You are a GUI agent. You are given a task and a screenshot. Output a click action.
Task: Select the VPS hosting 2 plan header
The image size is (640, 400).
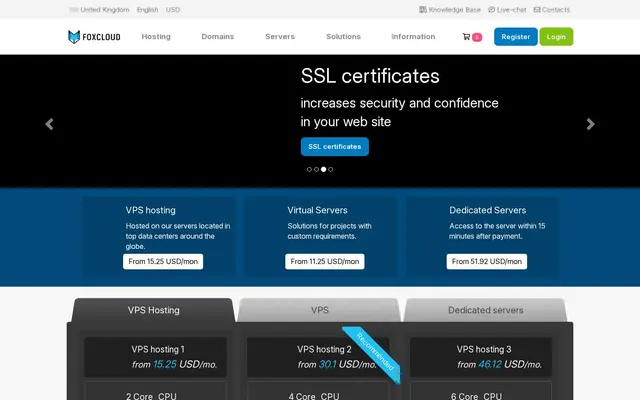tap(318, 357)
